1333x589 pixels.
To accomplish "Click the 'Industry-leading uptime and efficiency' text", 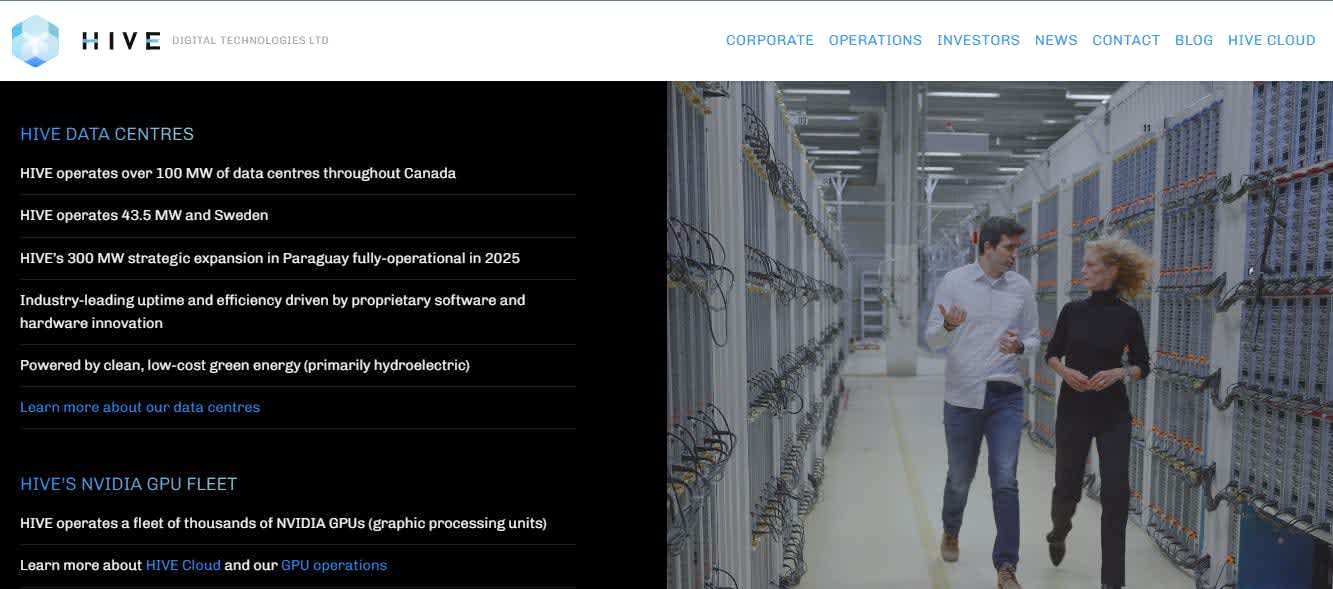I will [x=272, y=311].
